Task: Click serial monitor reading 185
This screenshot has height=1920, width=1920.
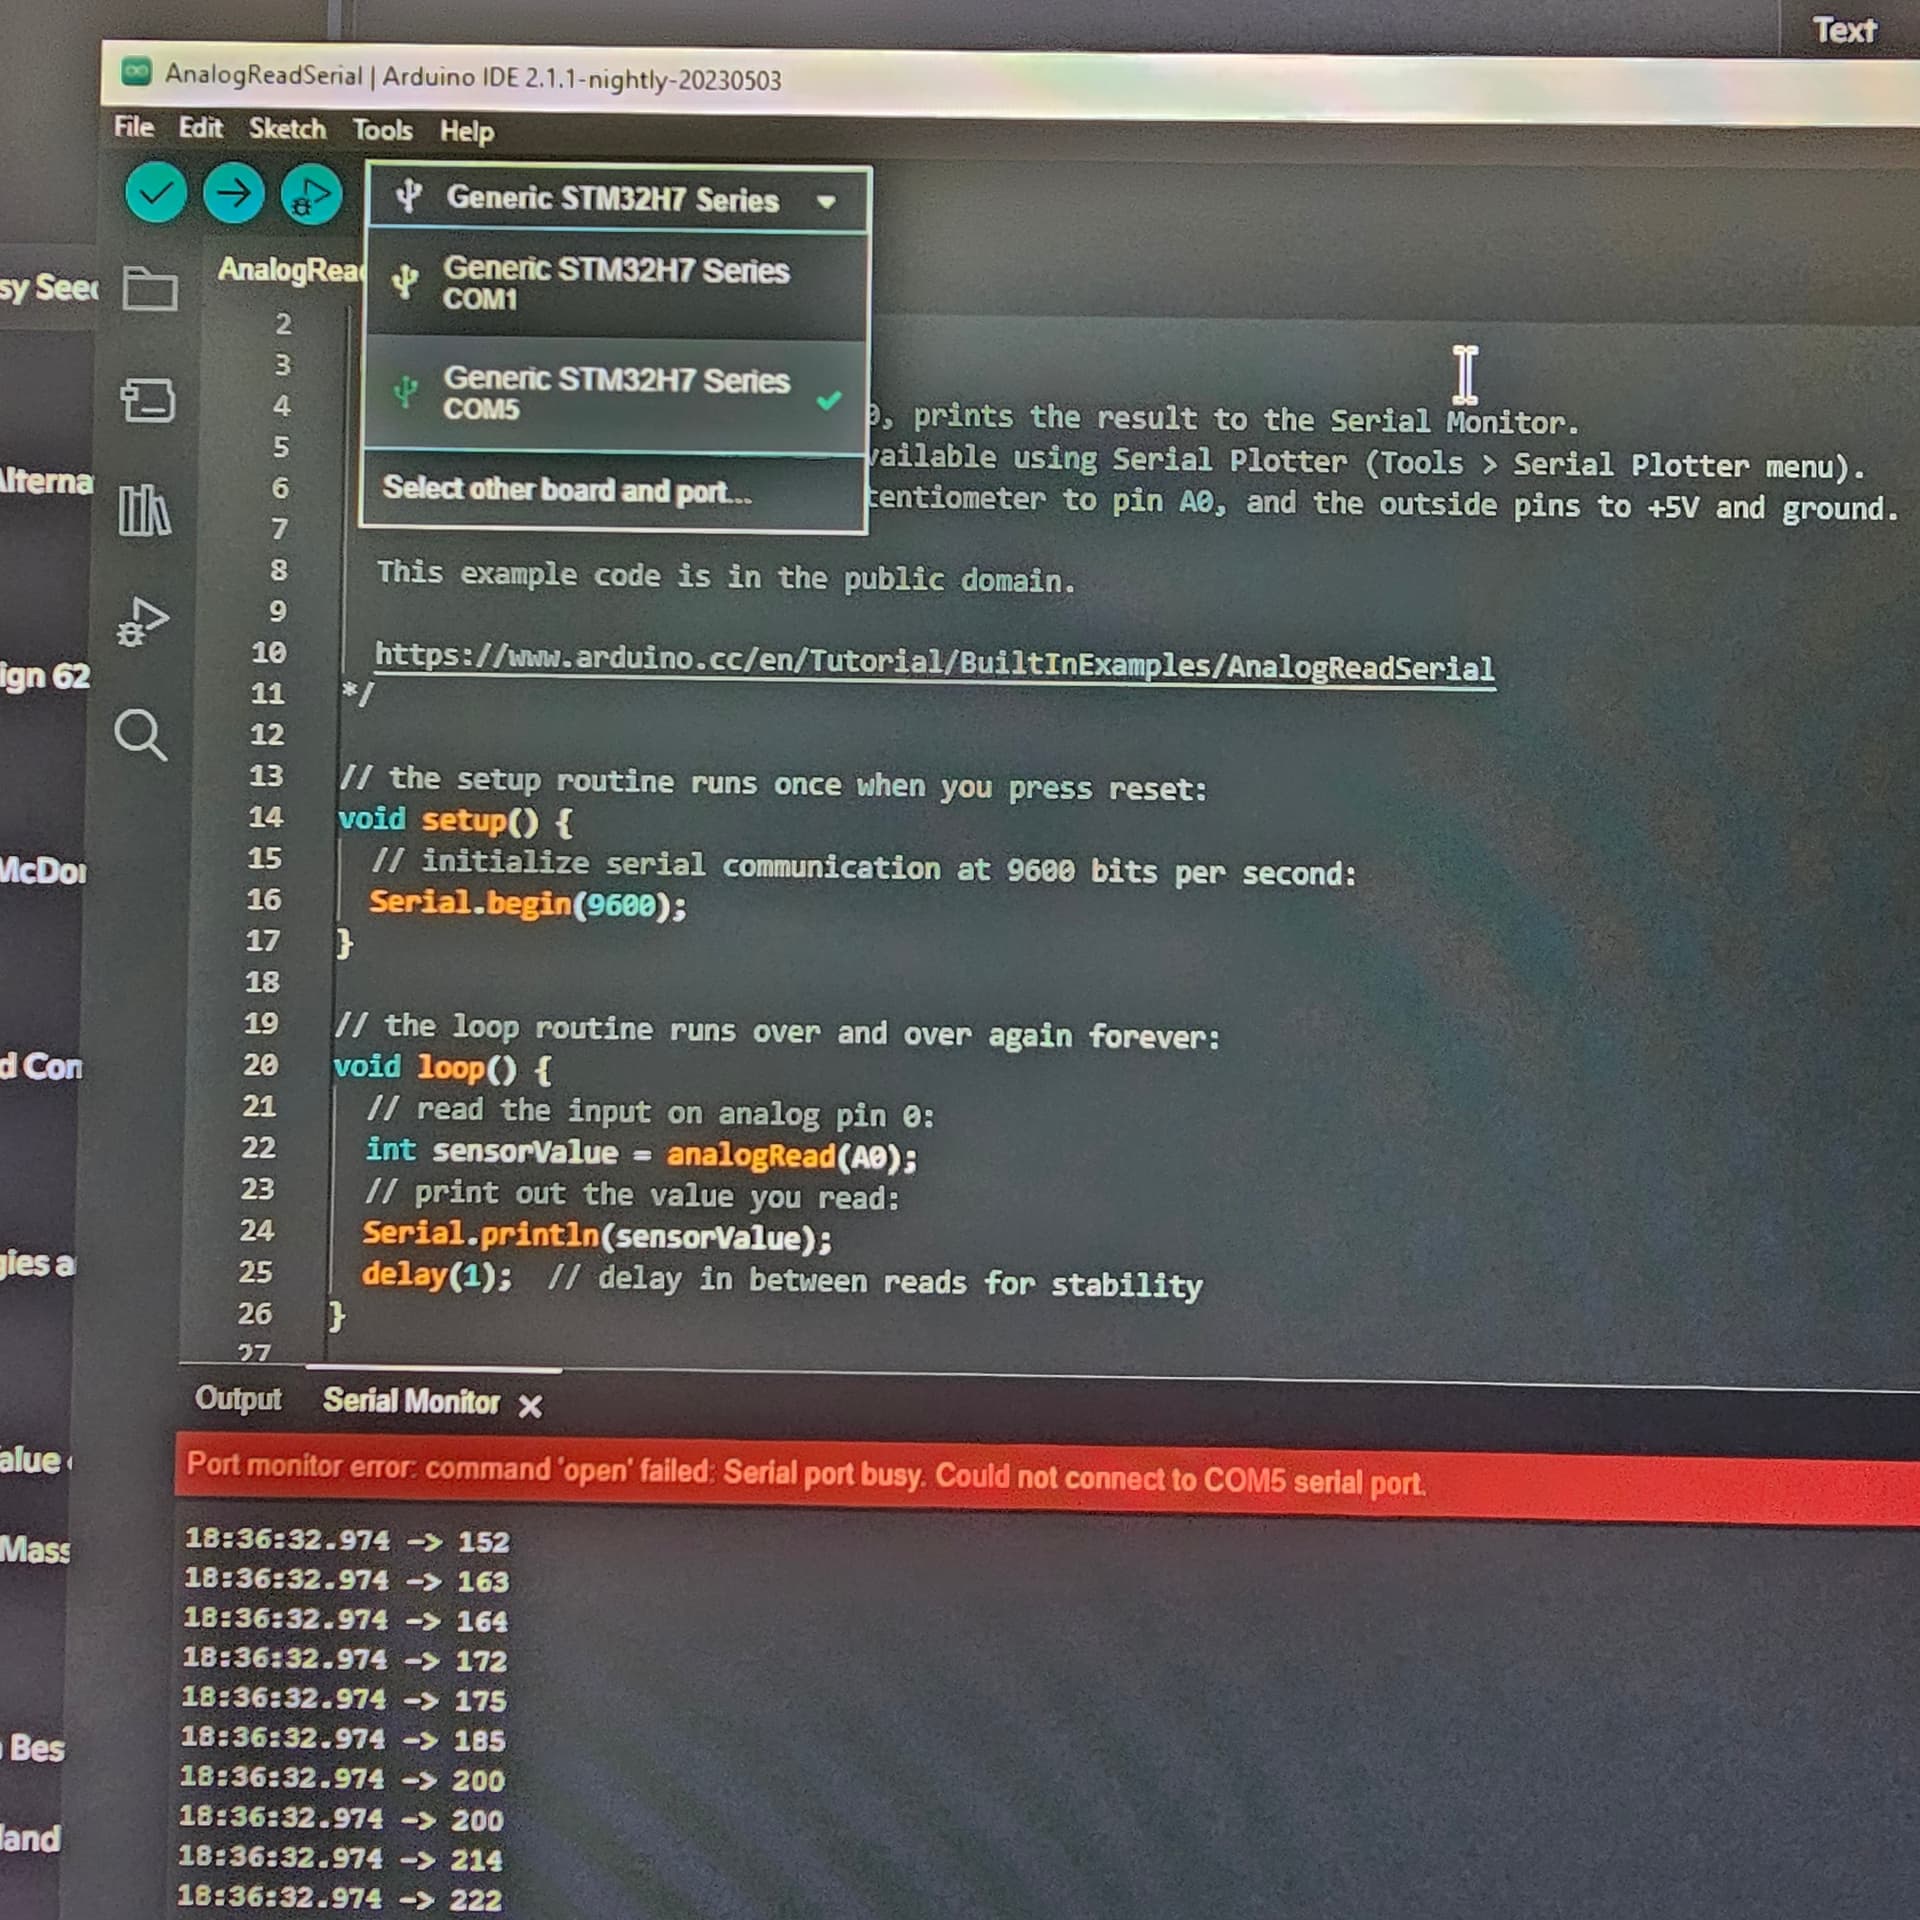Action: click(479, 1740)
